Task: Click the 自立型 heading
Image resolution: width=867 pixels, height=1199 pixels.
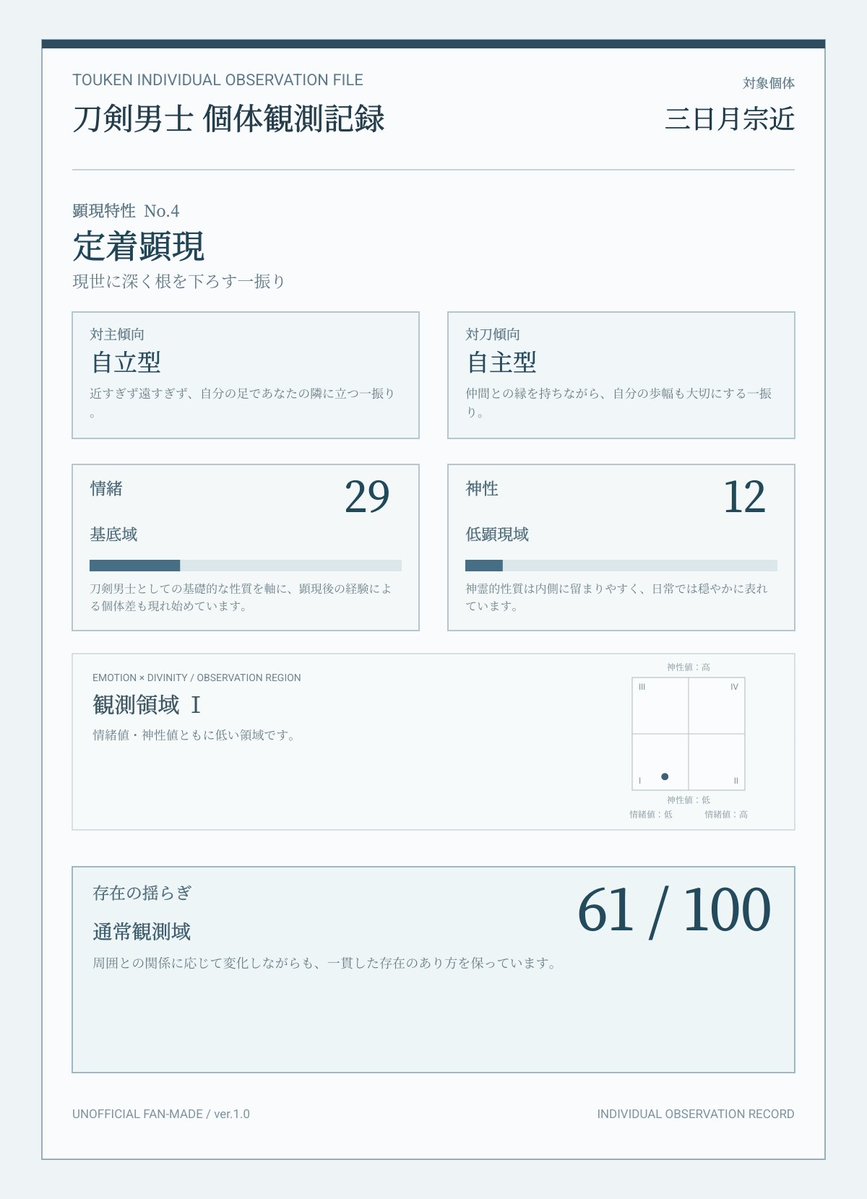Action: pos(126,362)
